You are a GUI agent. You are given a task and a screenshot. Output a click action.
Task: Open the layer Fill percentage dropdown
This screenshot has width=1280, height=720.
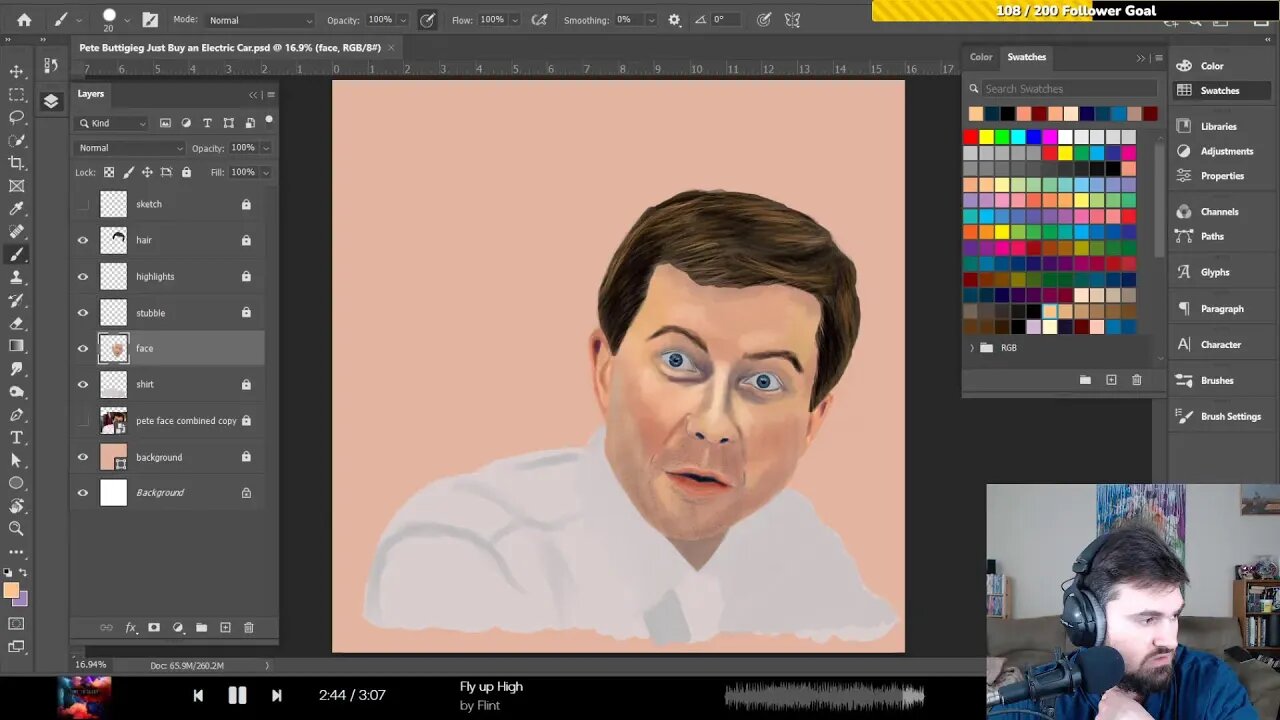tap(265, 172)
